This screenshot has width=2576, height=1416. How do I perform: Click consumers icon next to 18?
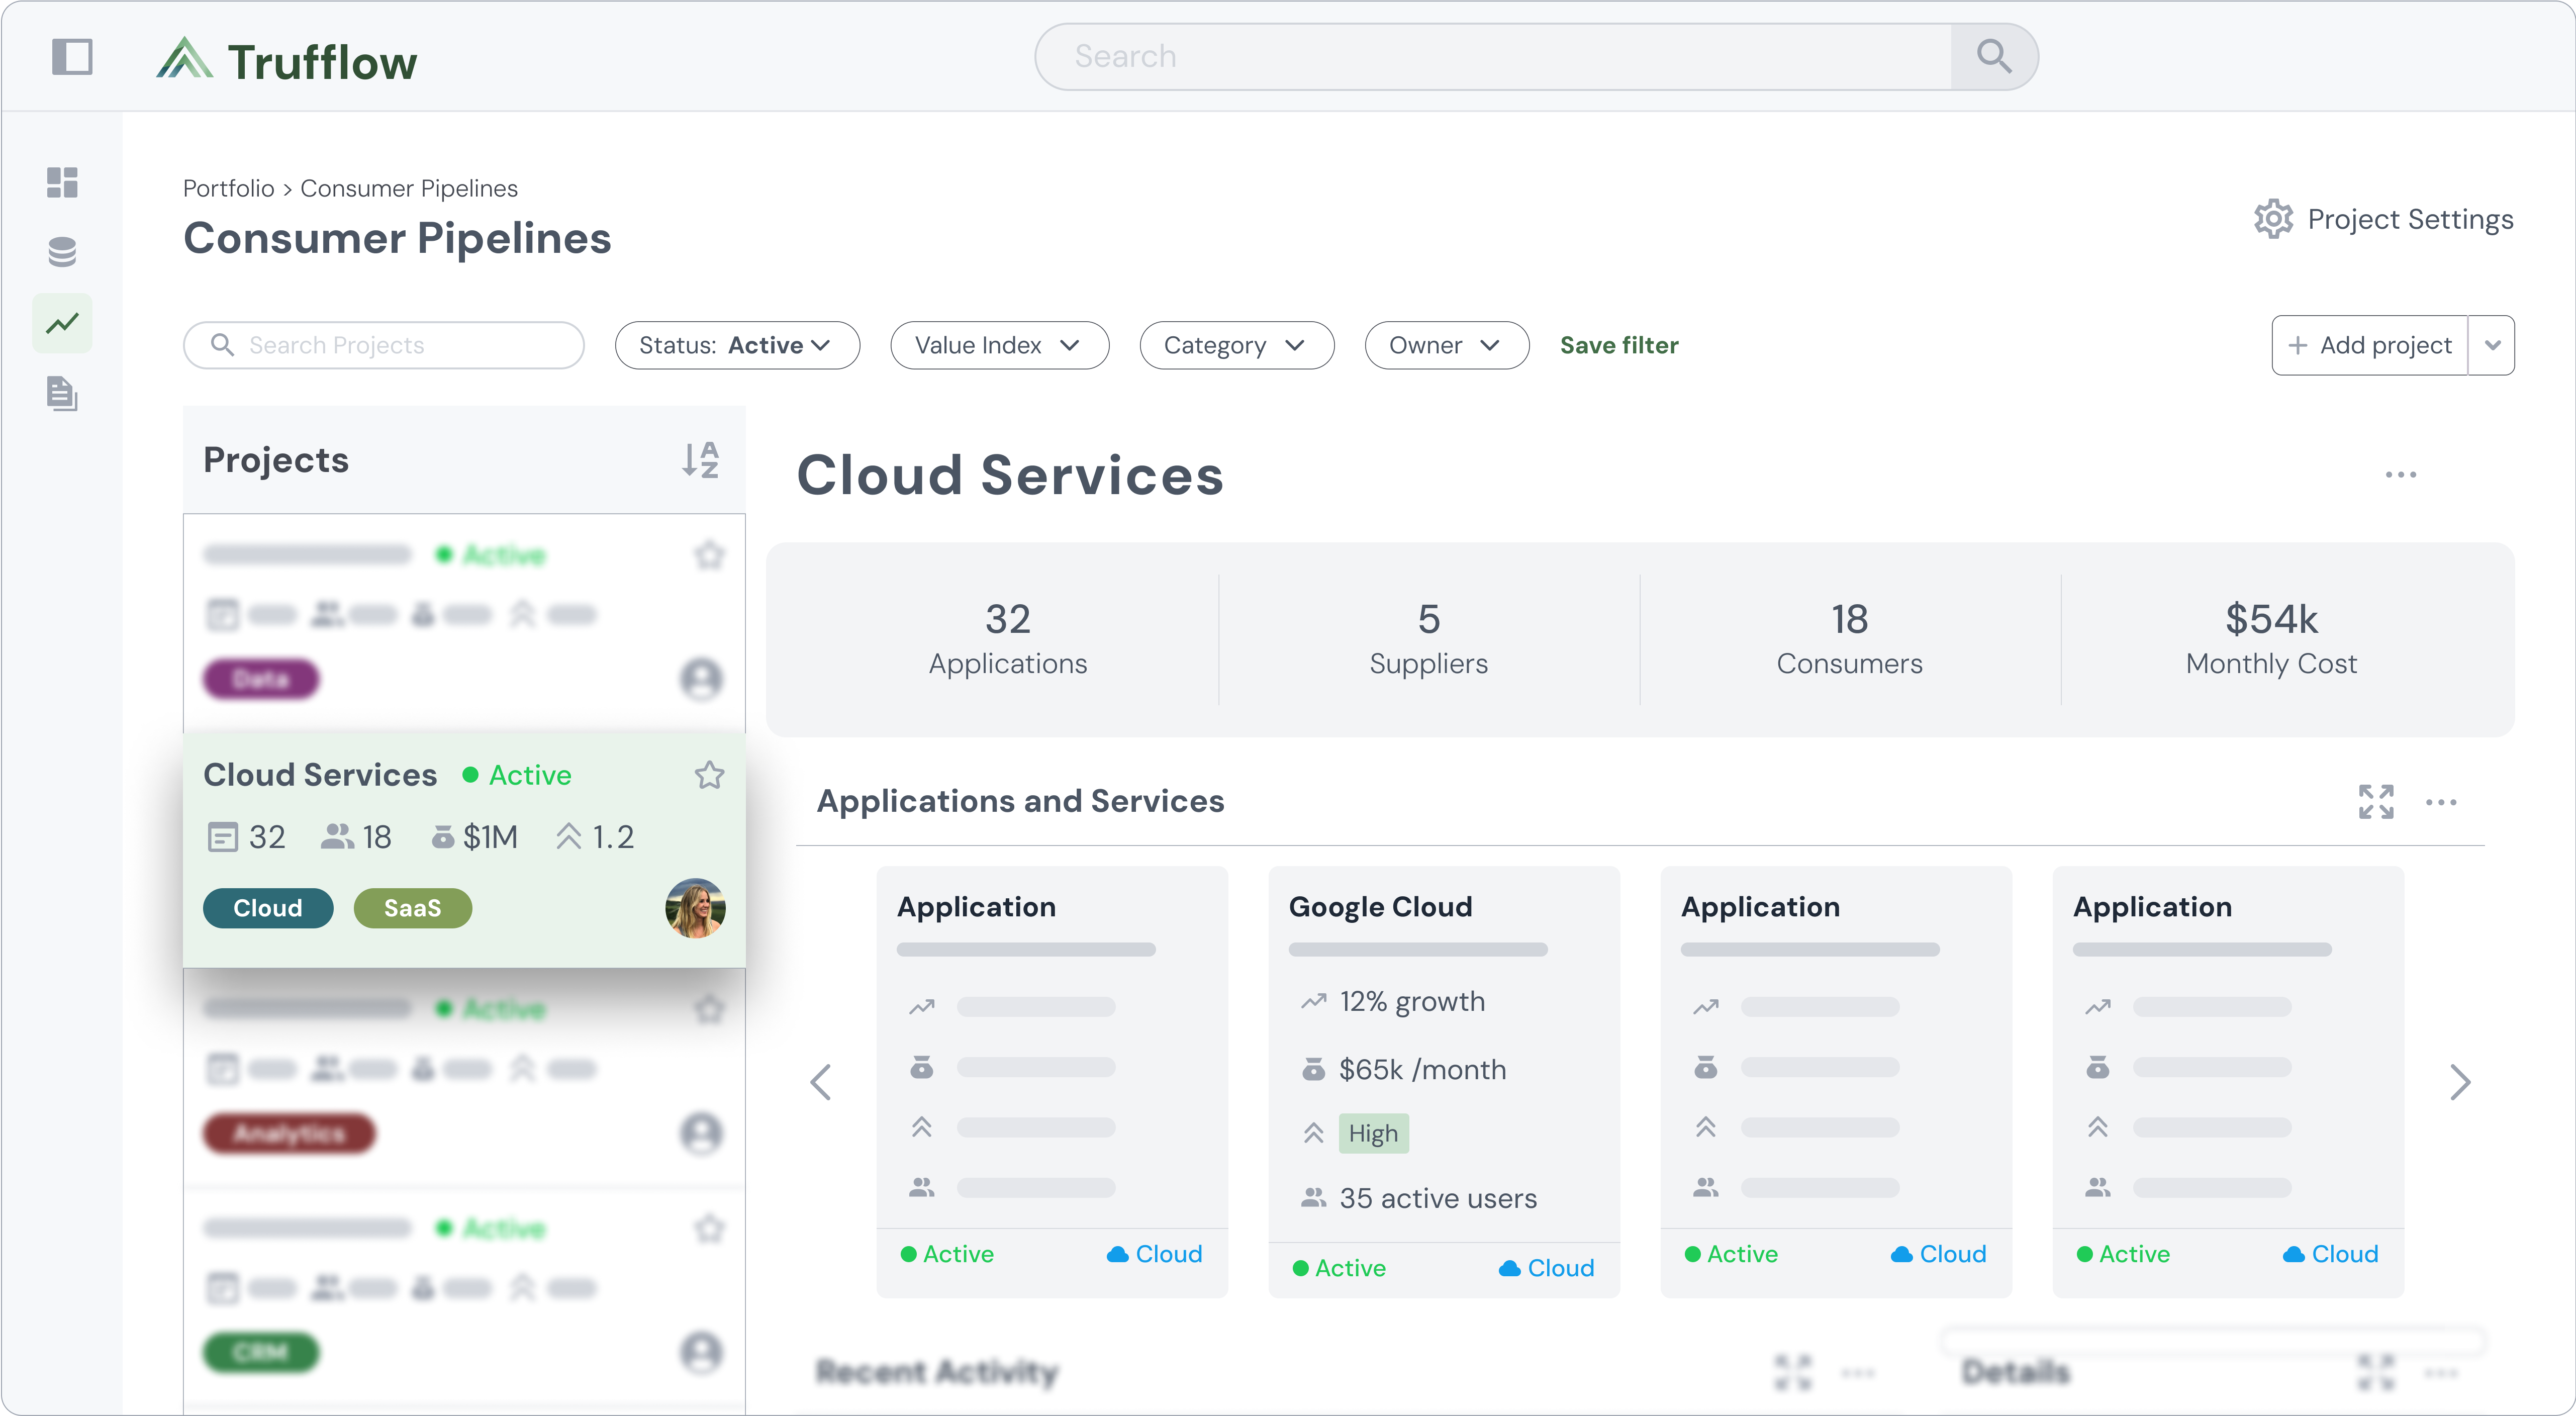(x=337, y=837)
